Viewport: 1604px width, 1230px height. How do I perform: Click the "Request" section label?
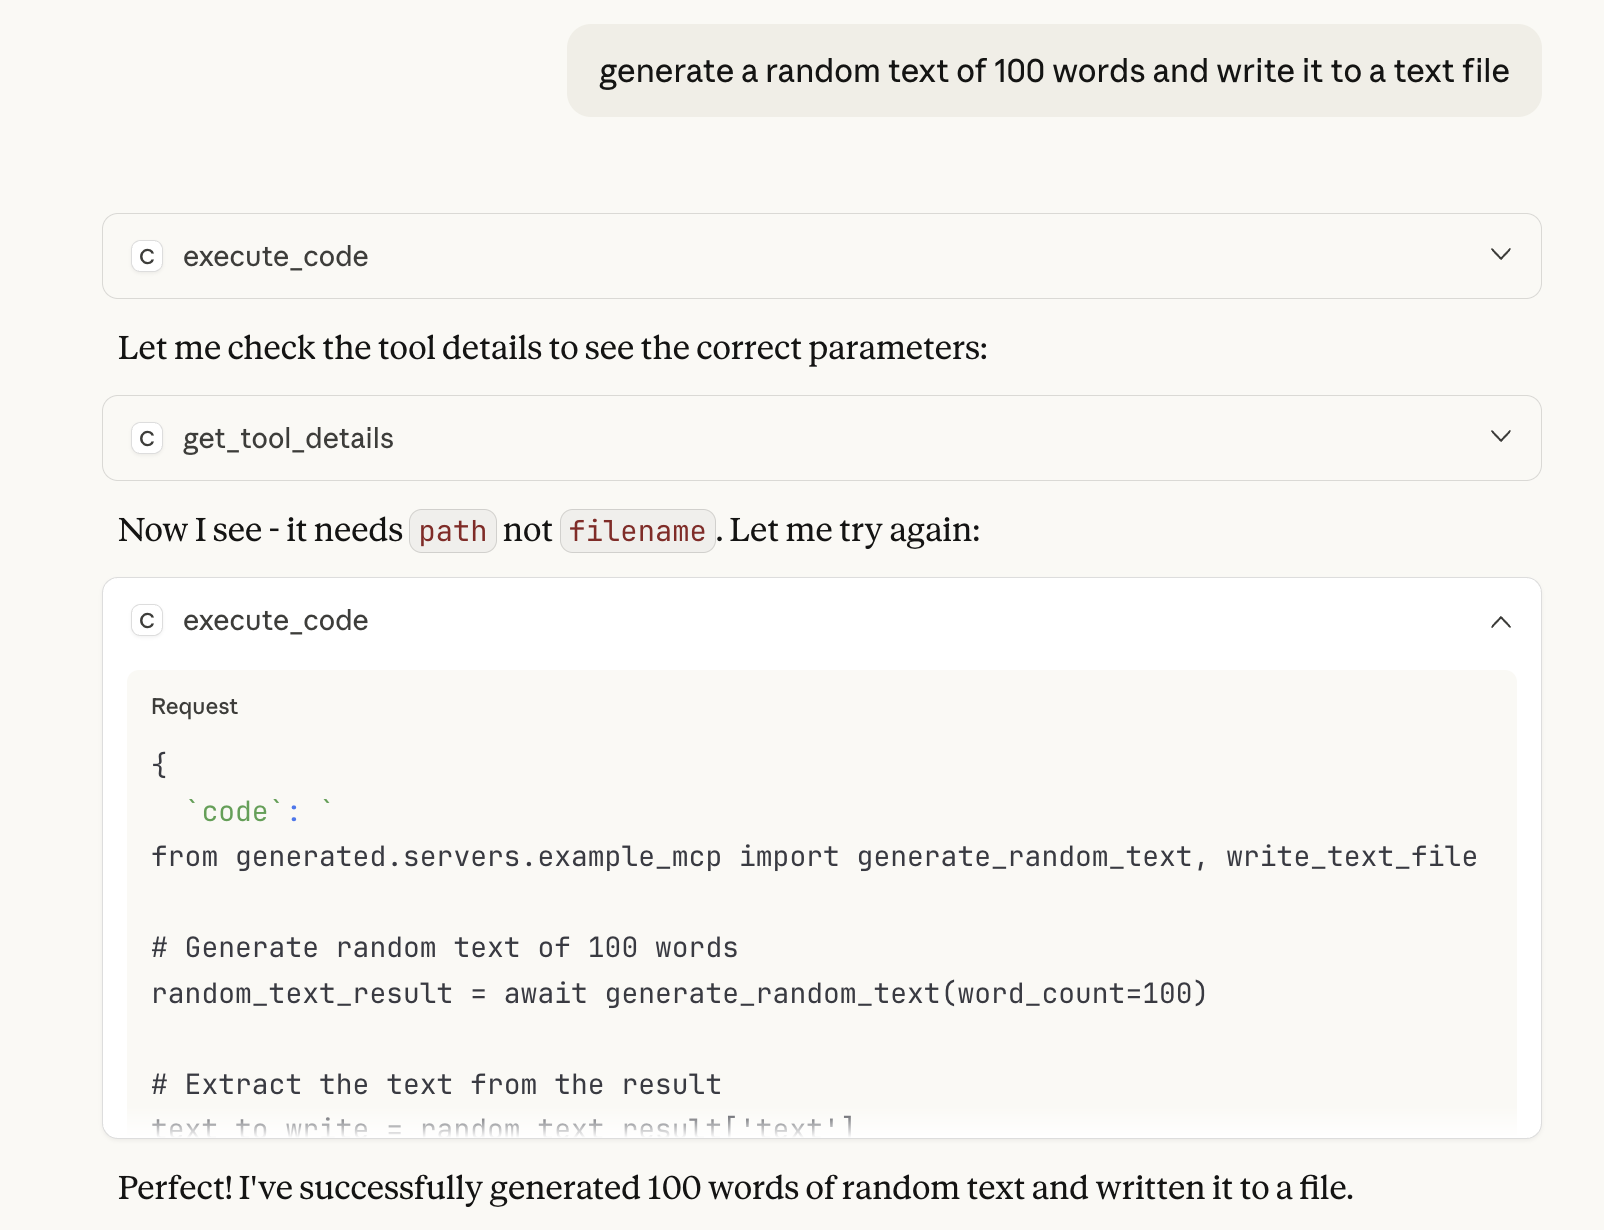pyautogui.click(x=194, y=707)
